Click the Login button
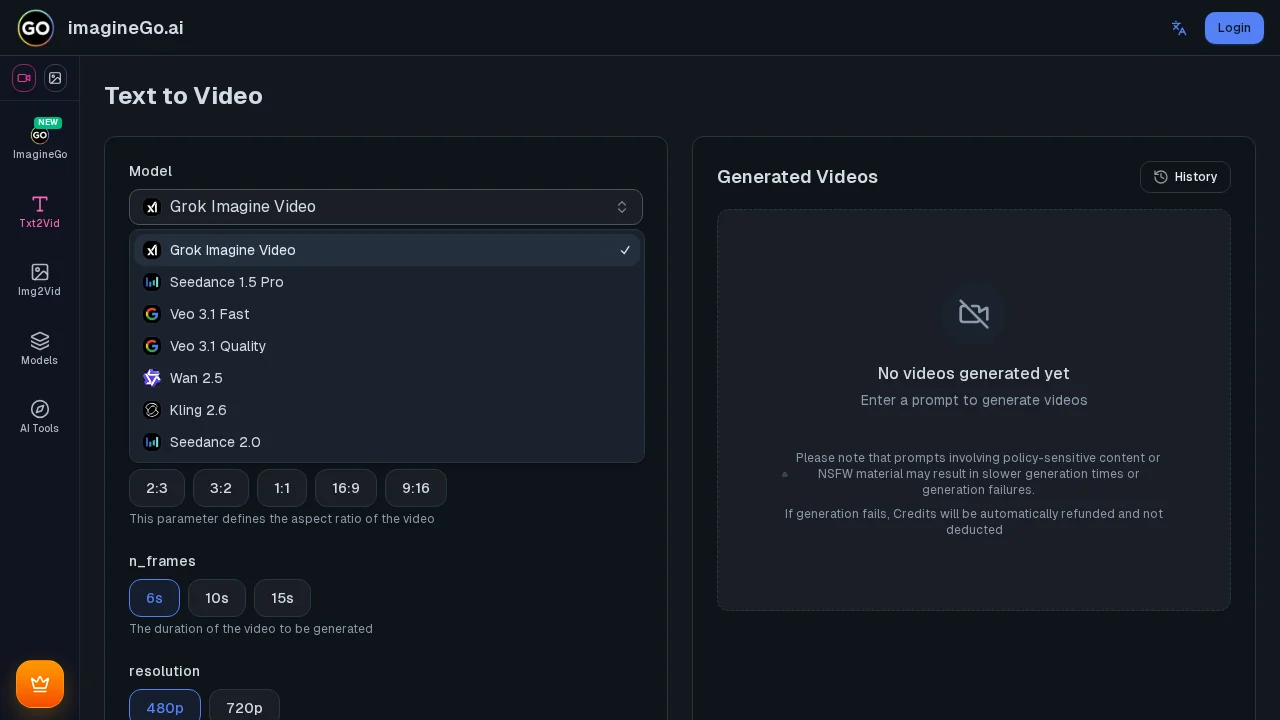Image resolution: width=1280 pixels, height=720 pixels. [x=1234, y=28]
